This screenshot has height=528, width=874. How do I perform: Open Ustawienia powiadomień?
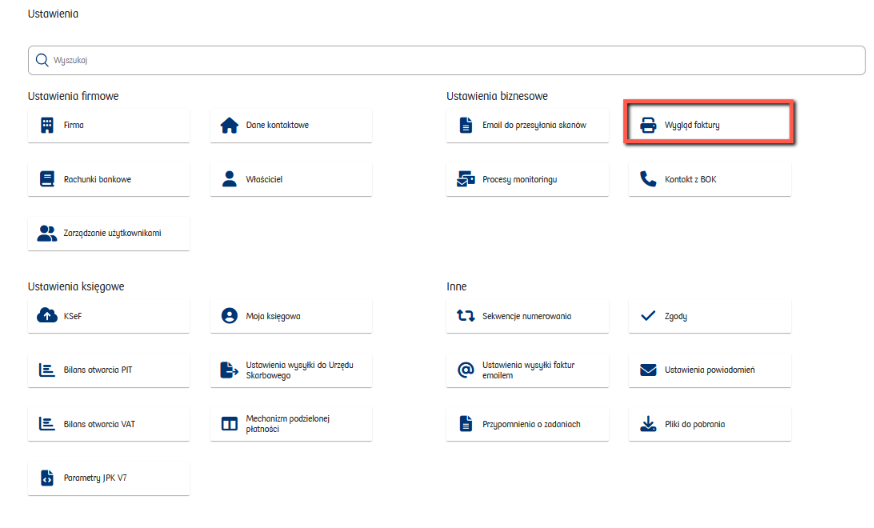[710, 370]
